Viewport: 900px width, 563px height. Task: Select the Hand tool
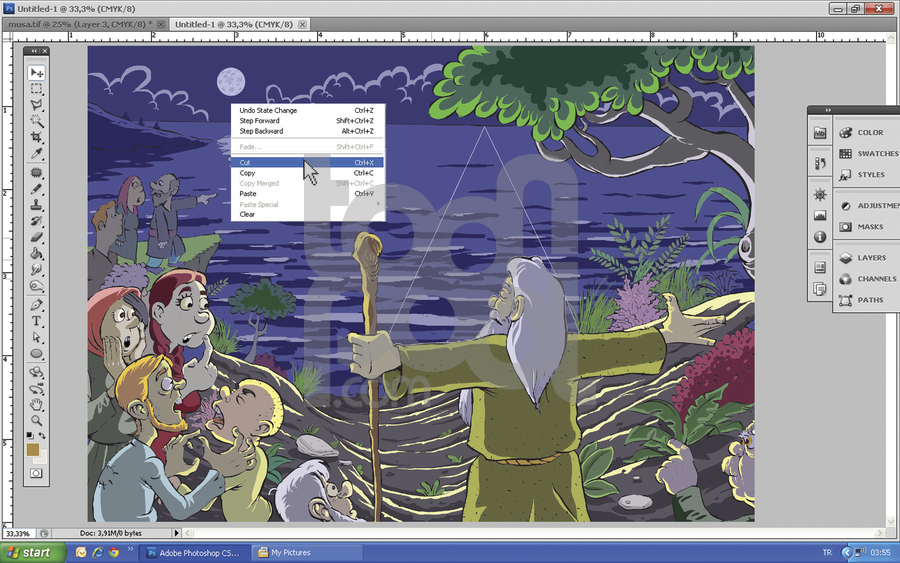36,405
